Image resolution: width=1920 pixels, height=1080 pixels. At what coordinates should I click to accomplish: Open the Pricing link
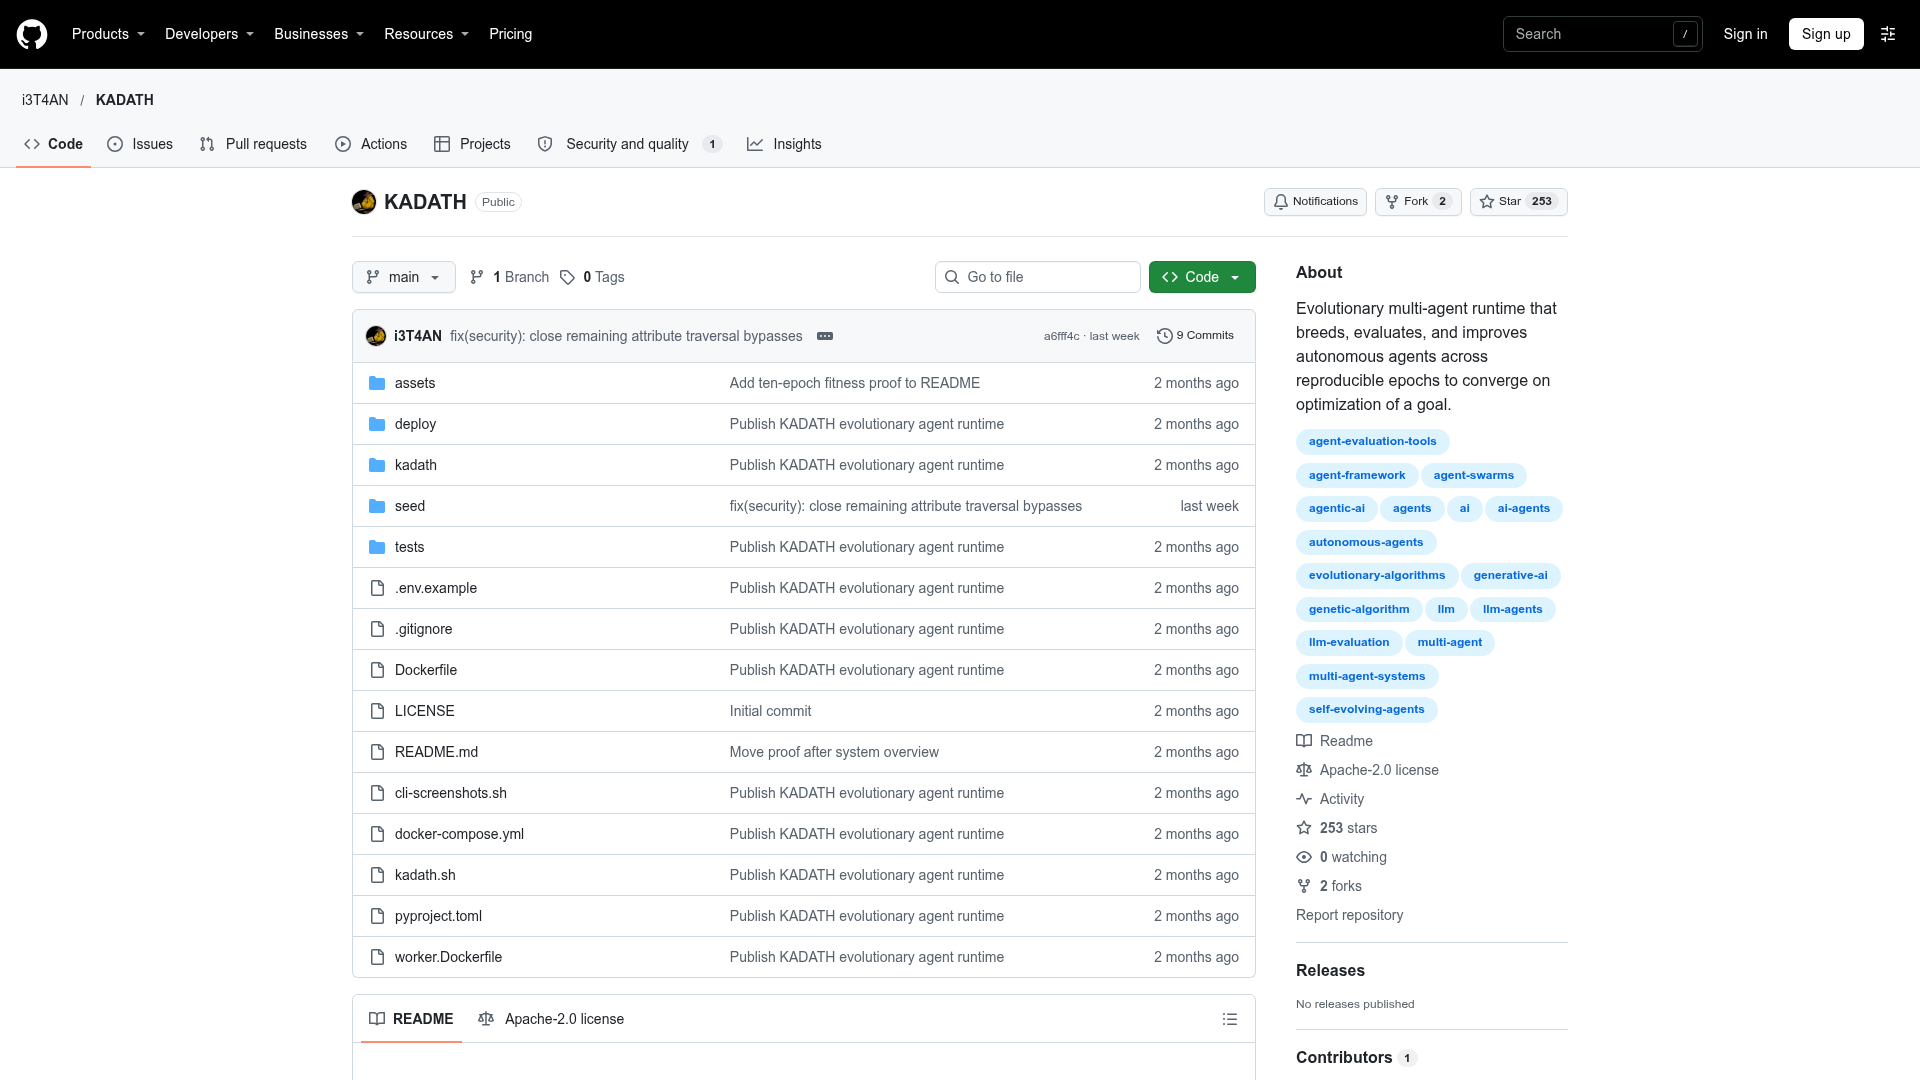510,34
